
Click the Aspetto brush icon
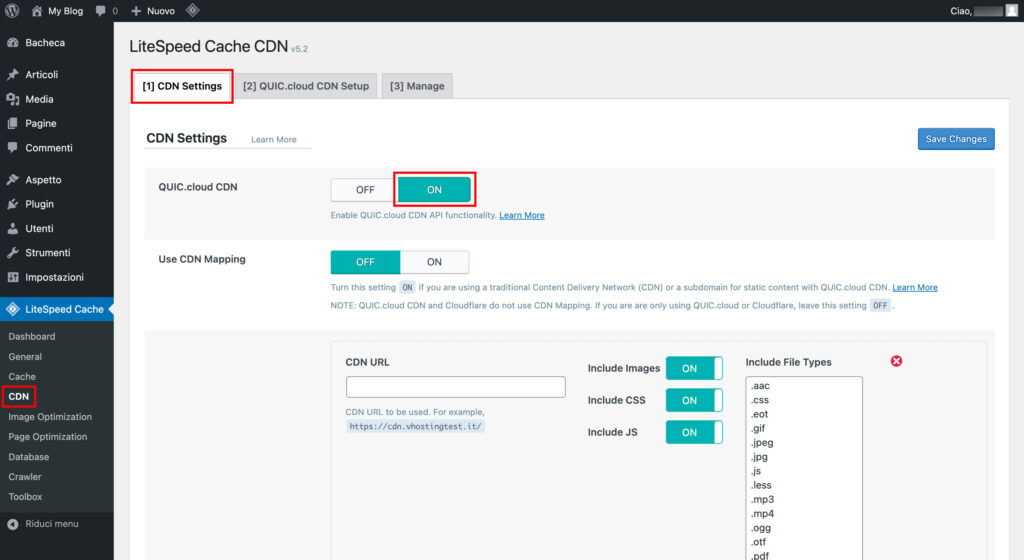12,179
